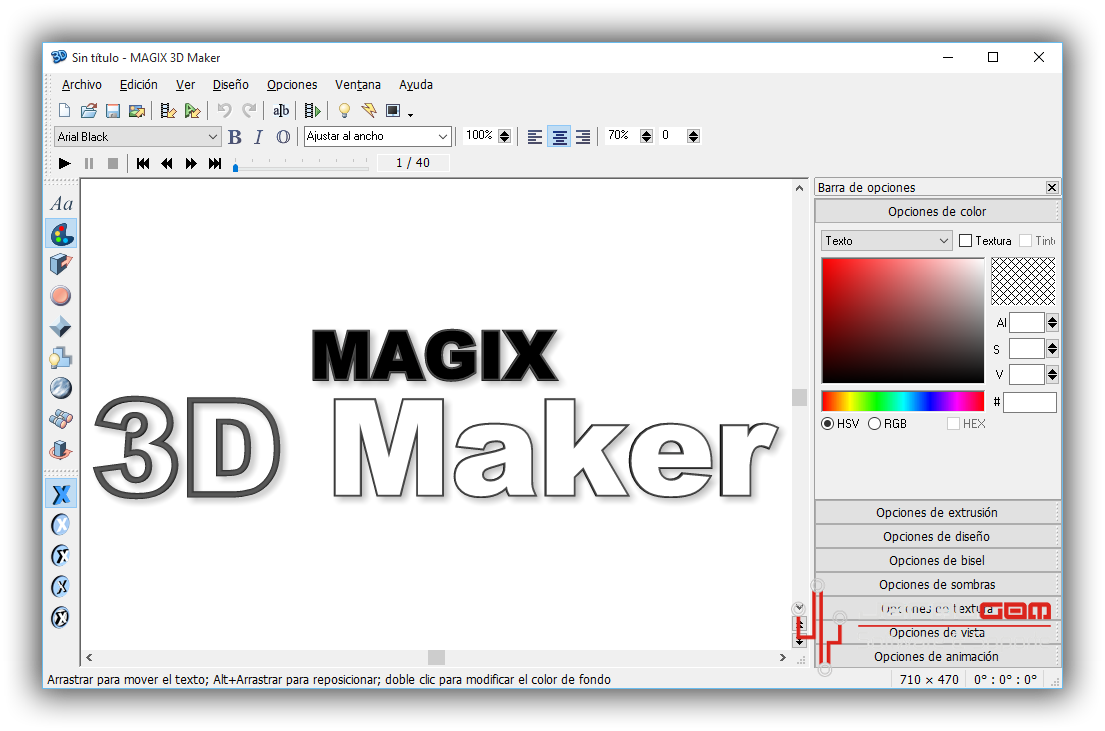Click the lightning bolt icon

369,111
